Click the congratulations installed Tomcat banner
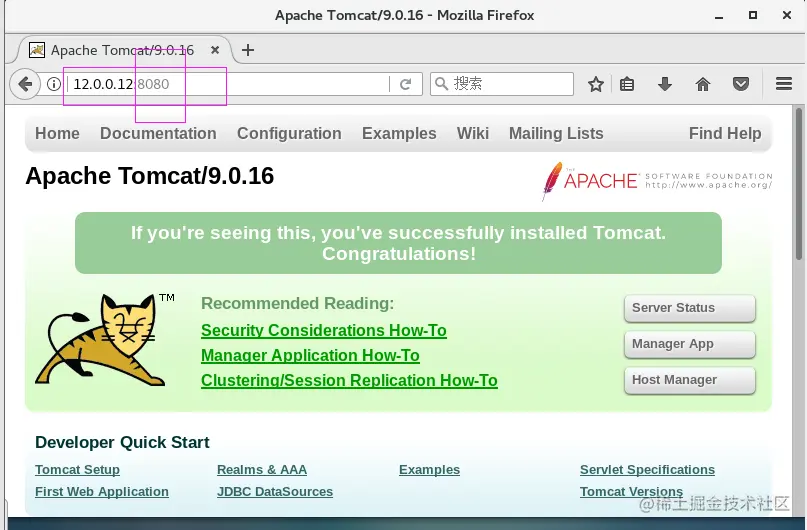 click(398, 243)
